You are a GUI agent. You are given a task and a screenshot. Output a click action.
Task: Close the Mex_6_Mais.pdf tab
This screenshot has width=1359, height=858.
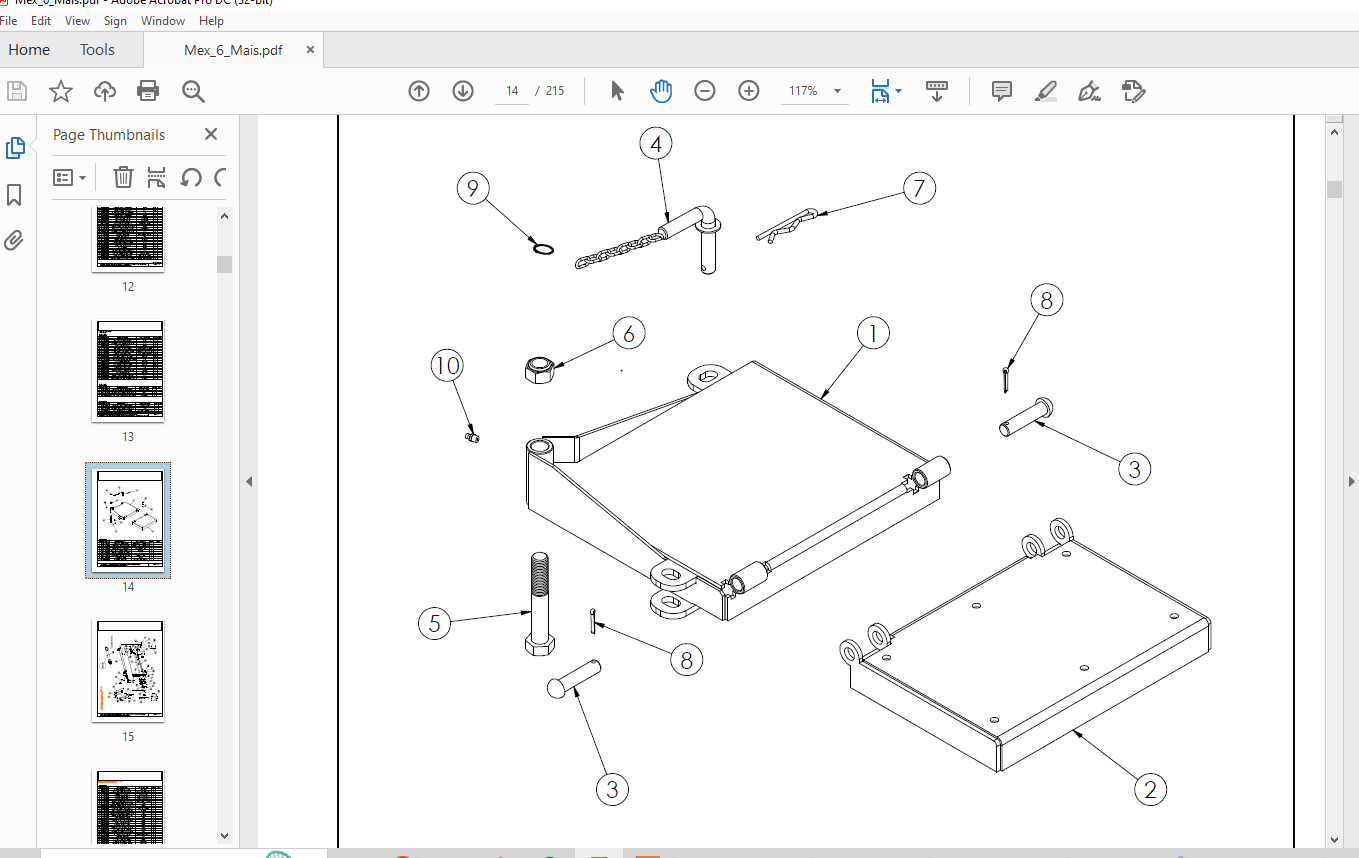[x=311, y=50]
